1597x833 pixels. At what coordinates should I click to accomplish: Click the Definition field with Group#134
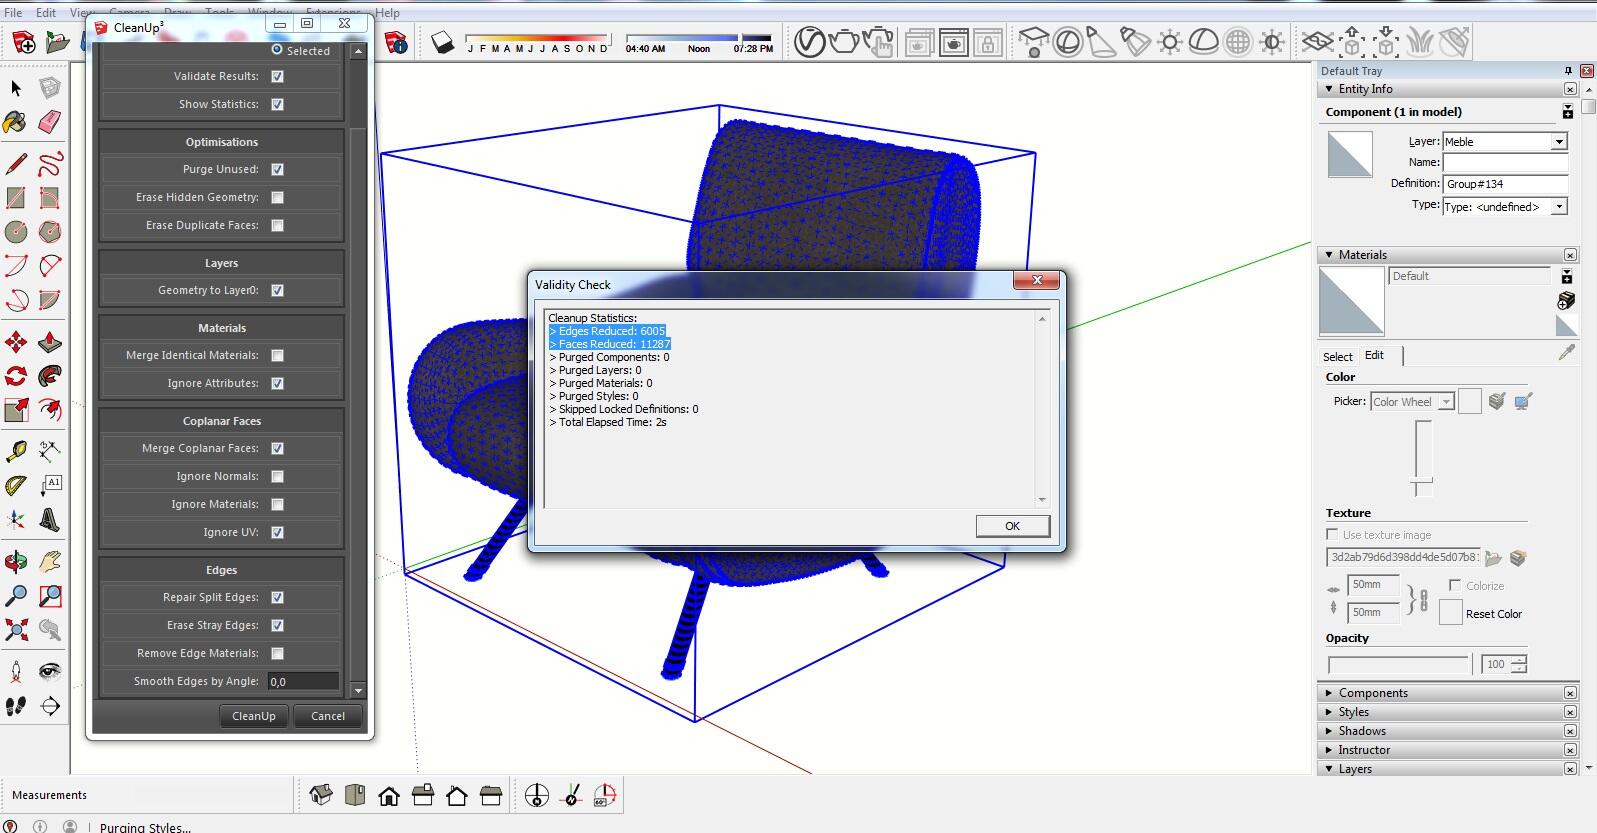[1504, 184]
